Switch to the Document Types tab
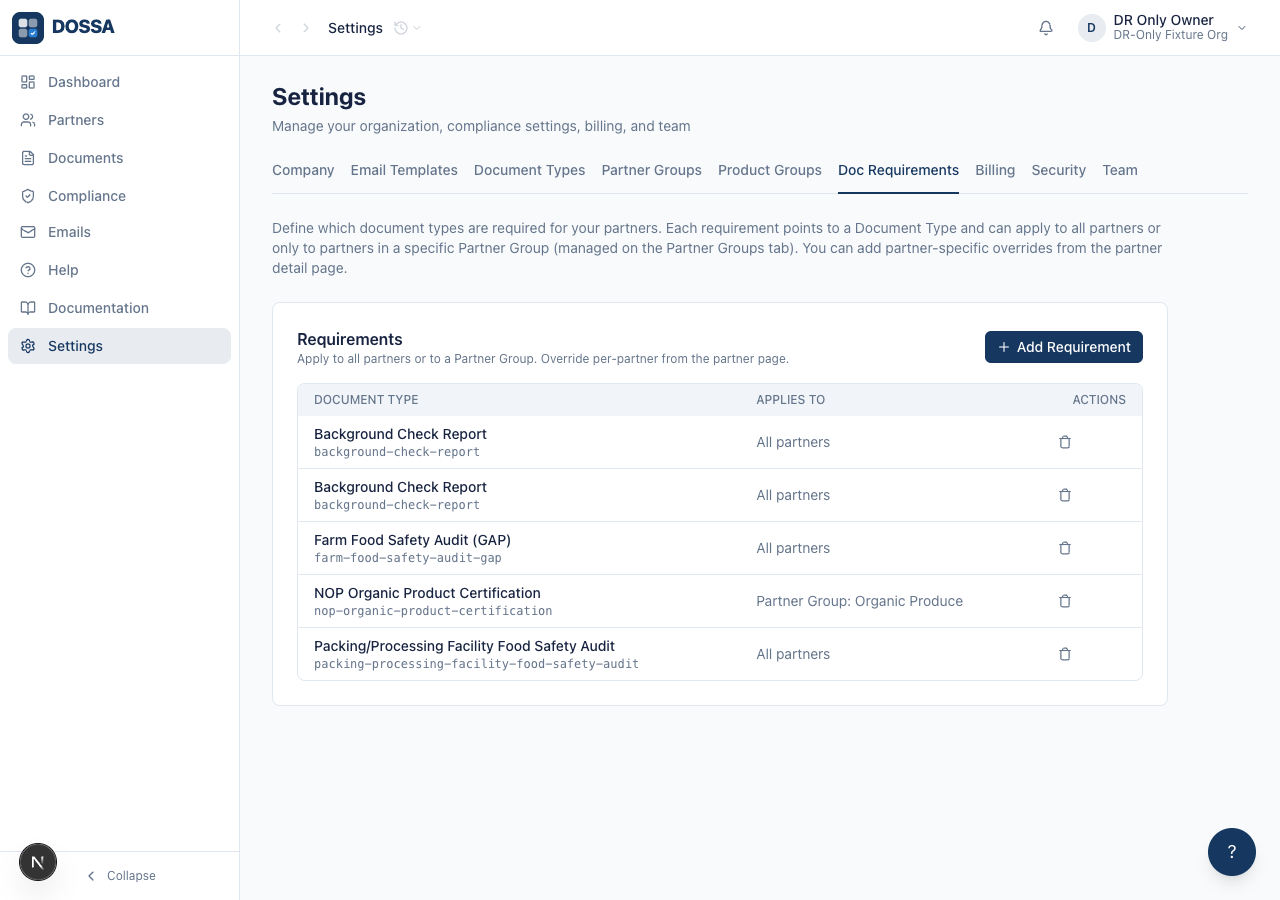This screenshot has height=900, width=1280. click(x=530, y=170)
